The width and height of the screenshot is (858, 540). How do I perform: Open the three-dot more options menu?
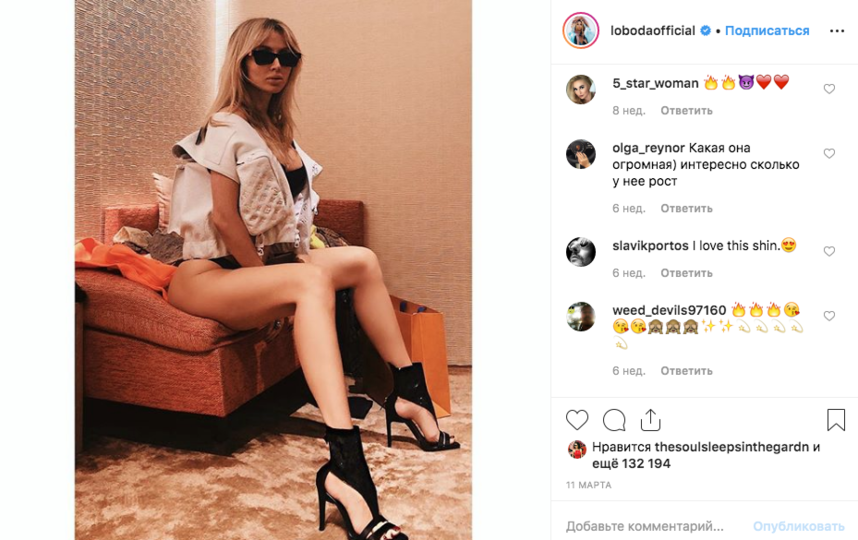(x=837, y=31)
